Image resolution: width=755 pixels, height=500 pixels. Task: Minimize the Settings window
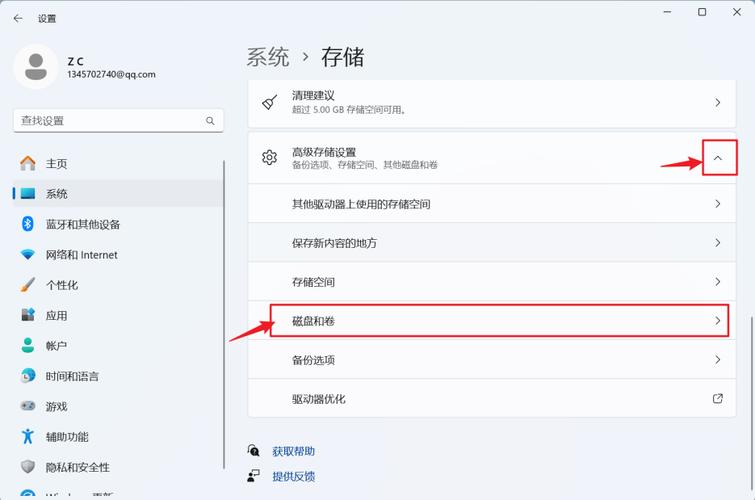click(667, 12)
